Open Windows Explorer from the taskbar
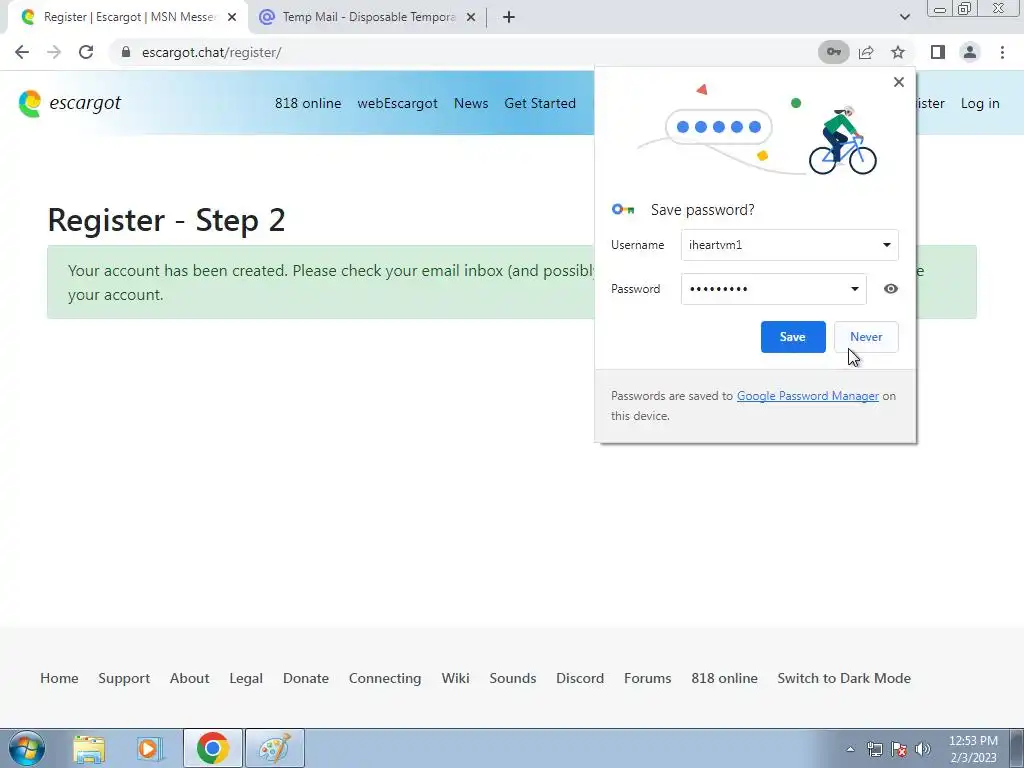Screen dimensions: 1024x768 pos(89,748)
